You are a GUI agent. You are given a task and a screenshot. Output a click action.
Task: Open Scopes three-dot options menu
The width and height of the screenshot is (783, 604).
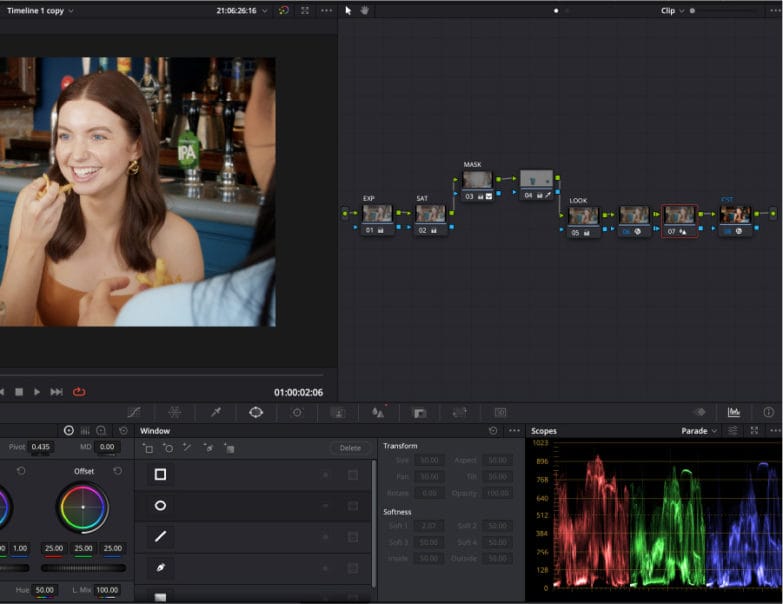pos(775,430)
